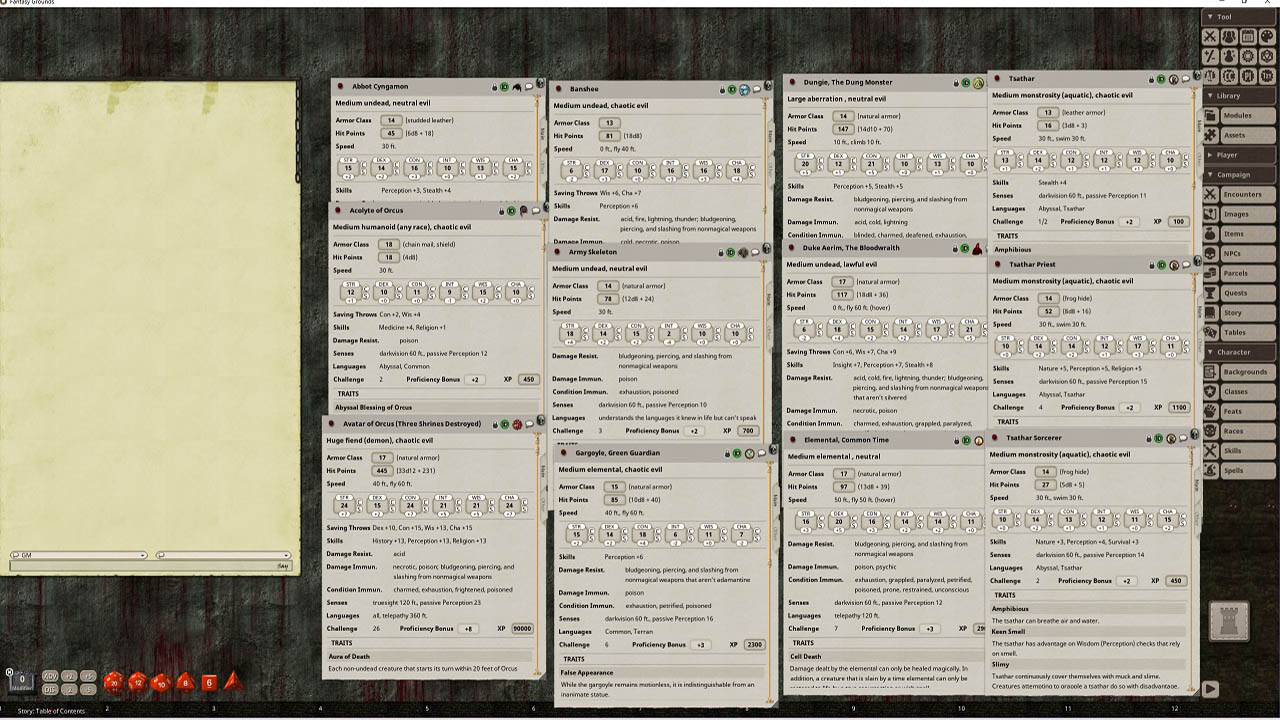Click the modifier stack box showing 0
The image size is (1280, 720).
(20, 680)
